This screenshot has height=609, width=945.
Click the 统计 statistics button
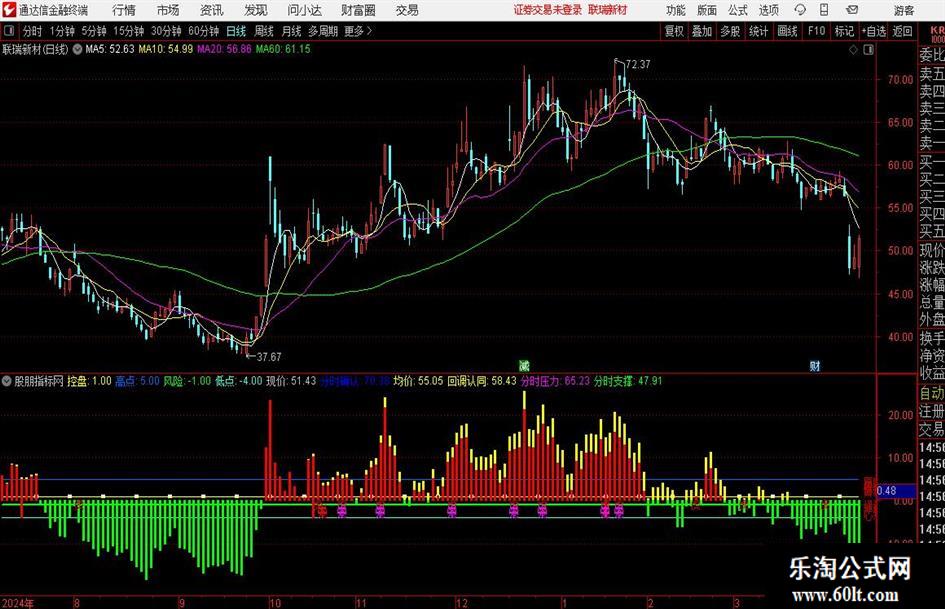pyautogui.click(x=758, y=31)
